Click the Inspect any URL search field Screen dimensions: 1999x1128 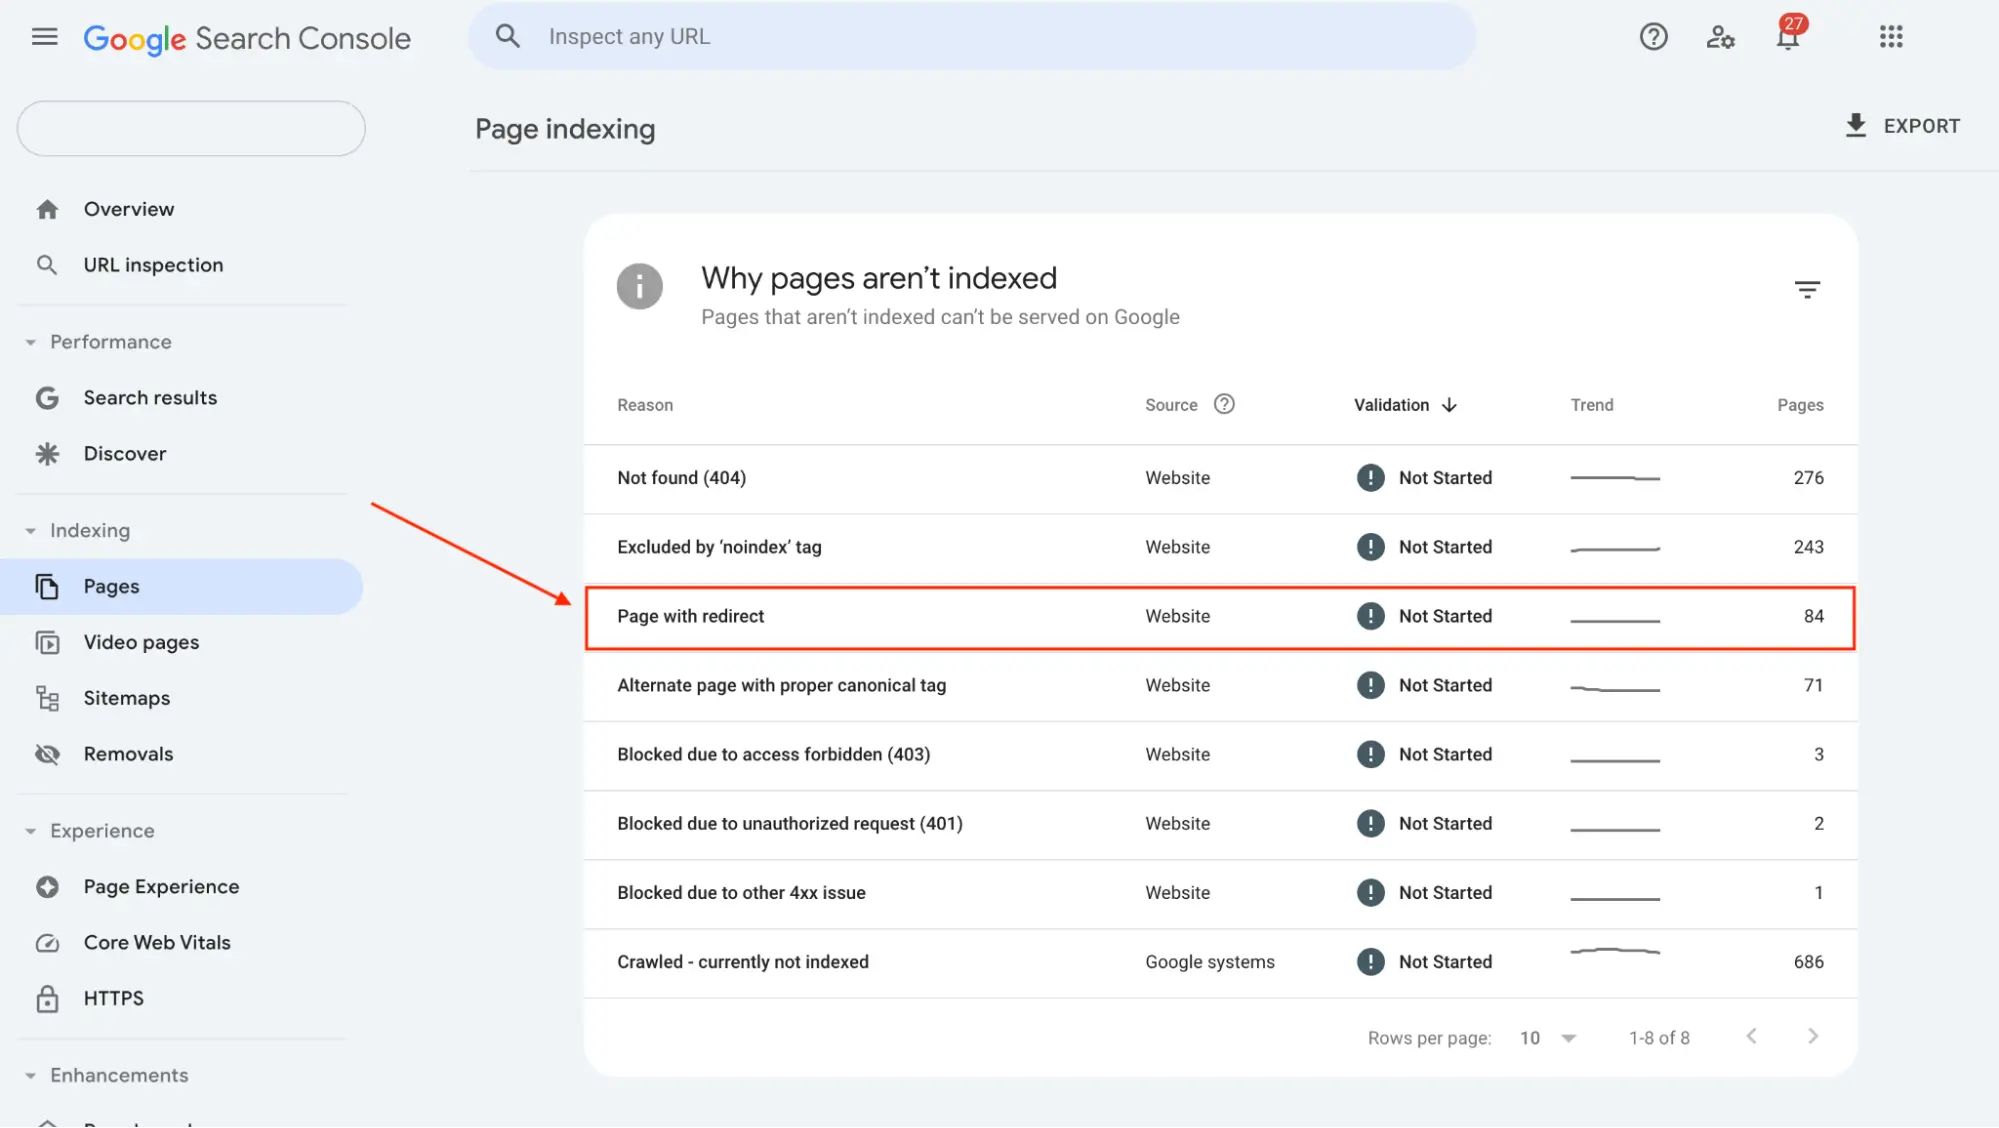point(970,36)
